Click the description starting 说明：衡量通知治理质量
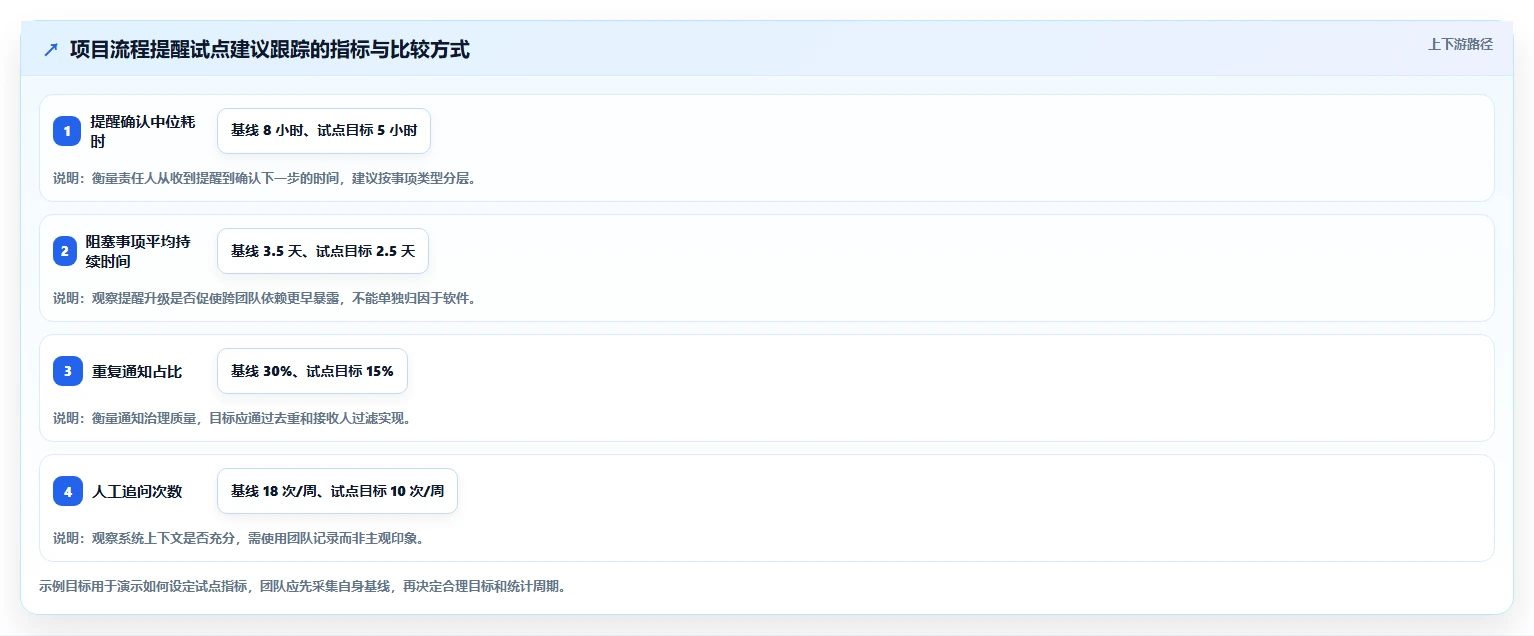This screenshot has width=1534, height=636. pyautogui.click(x=232, y=418)
